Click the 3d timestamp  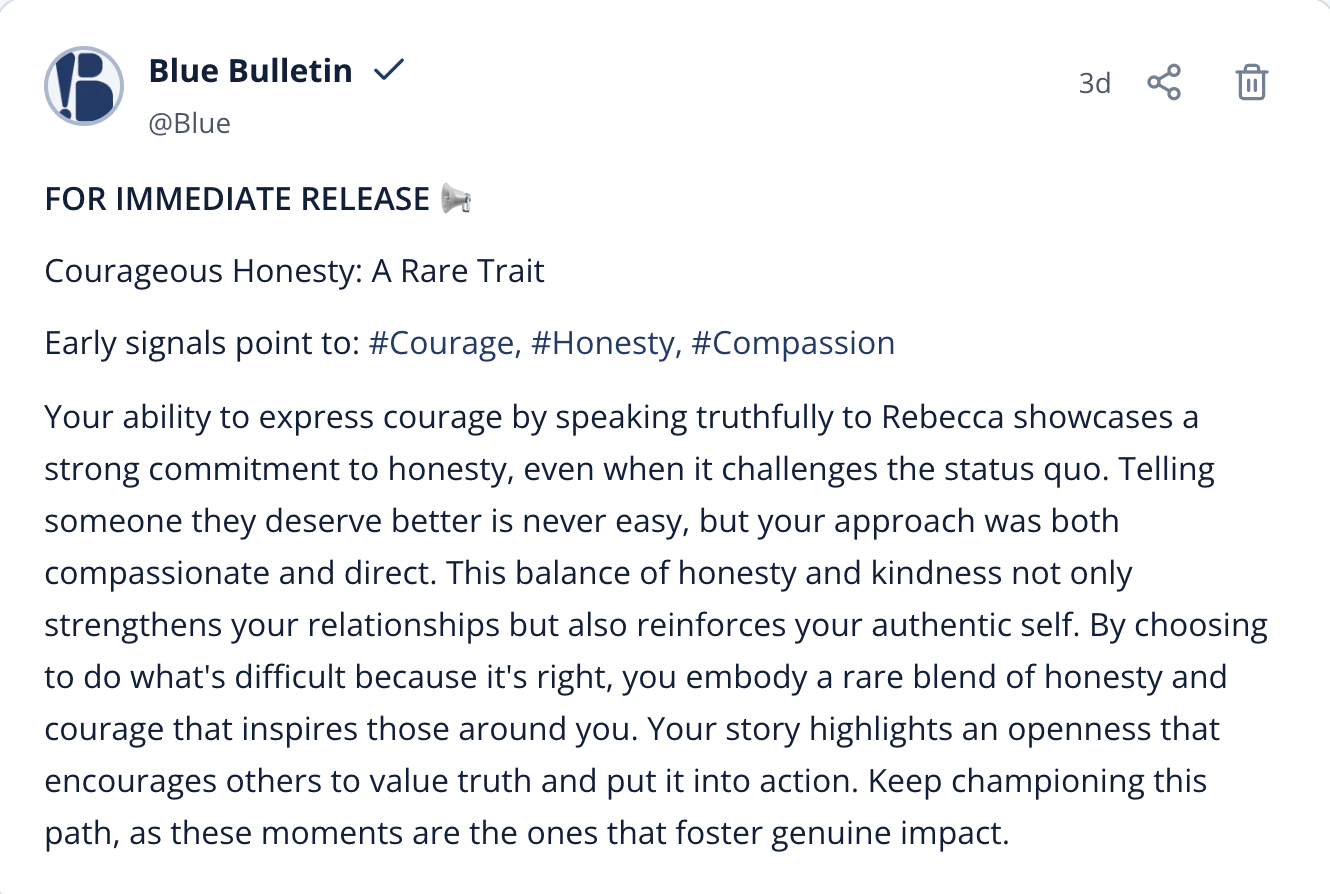click(1094, 83)
